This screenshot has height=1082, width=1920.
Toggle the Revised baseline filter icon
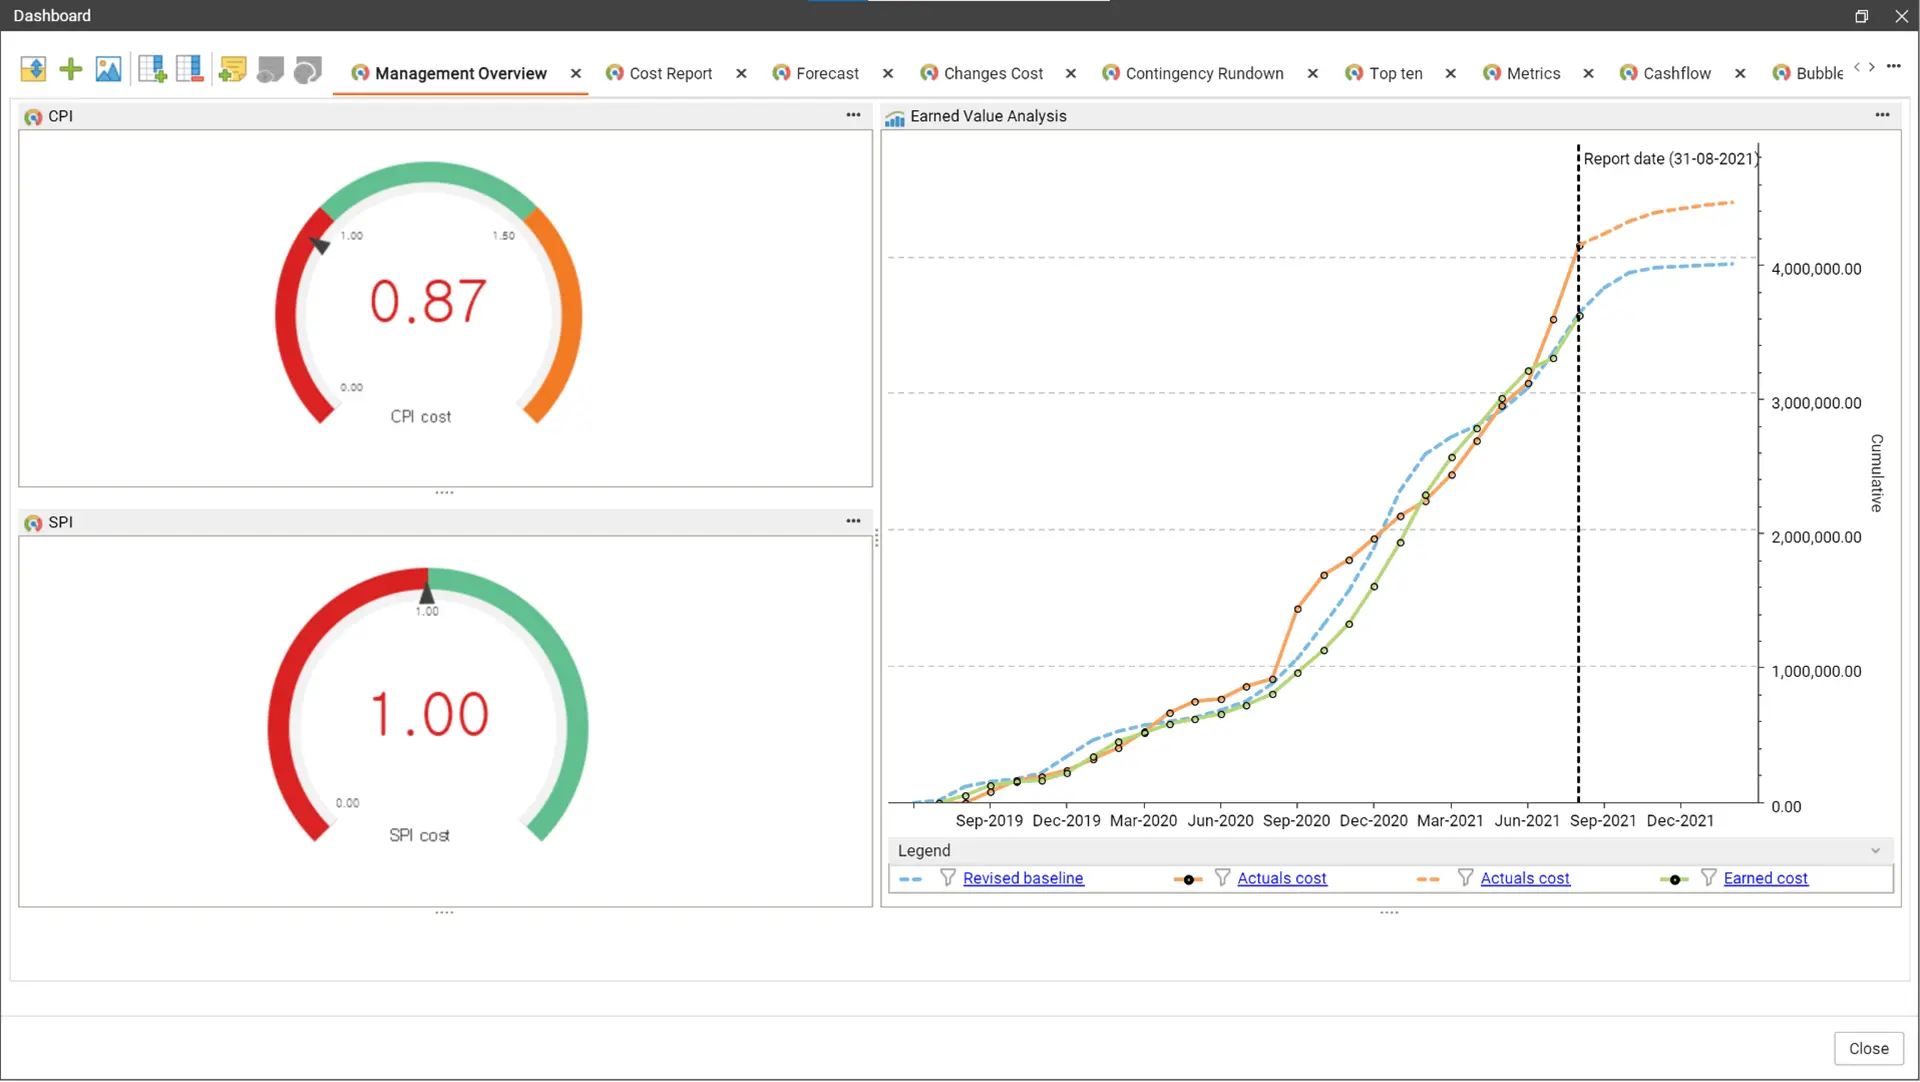pyautogui.click(x=947, y=878)
